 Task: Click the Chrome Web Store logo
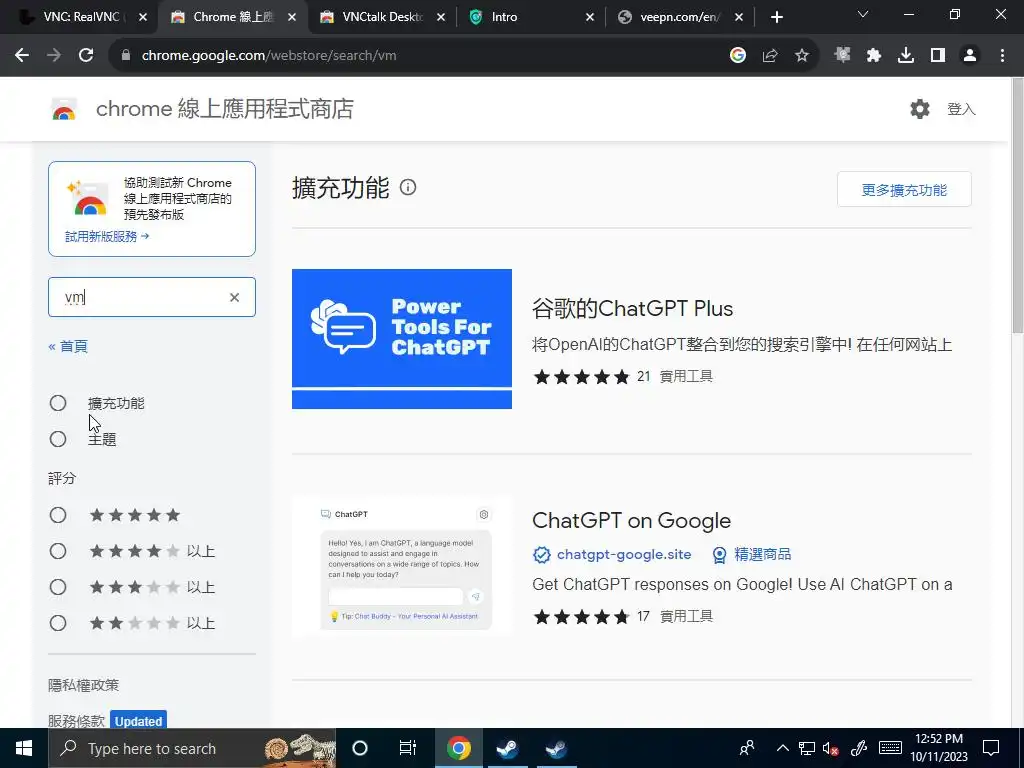click(64, 109)
